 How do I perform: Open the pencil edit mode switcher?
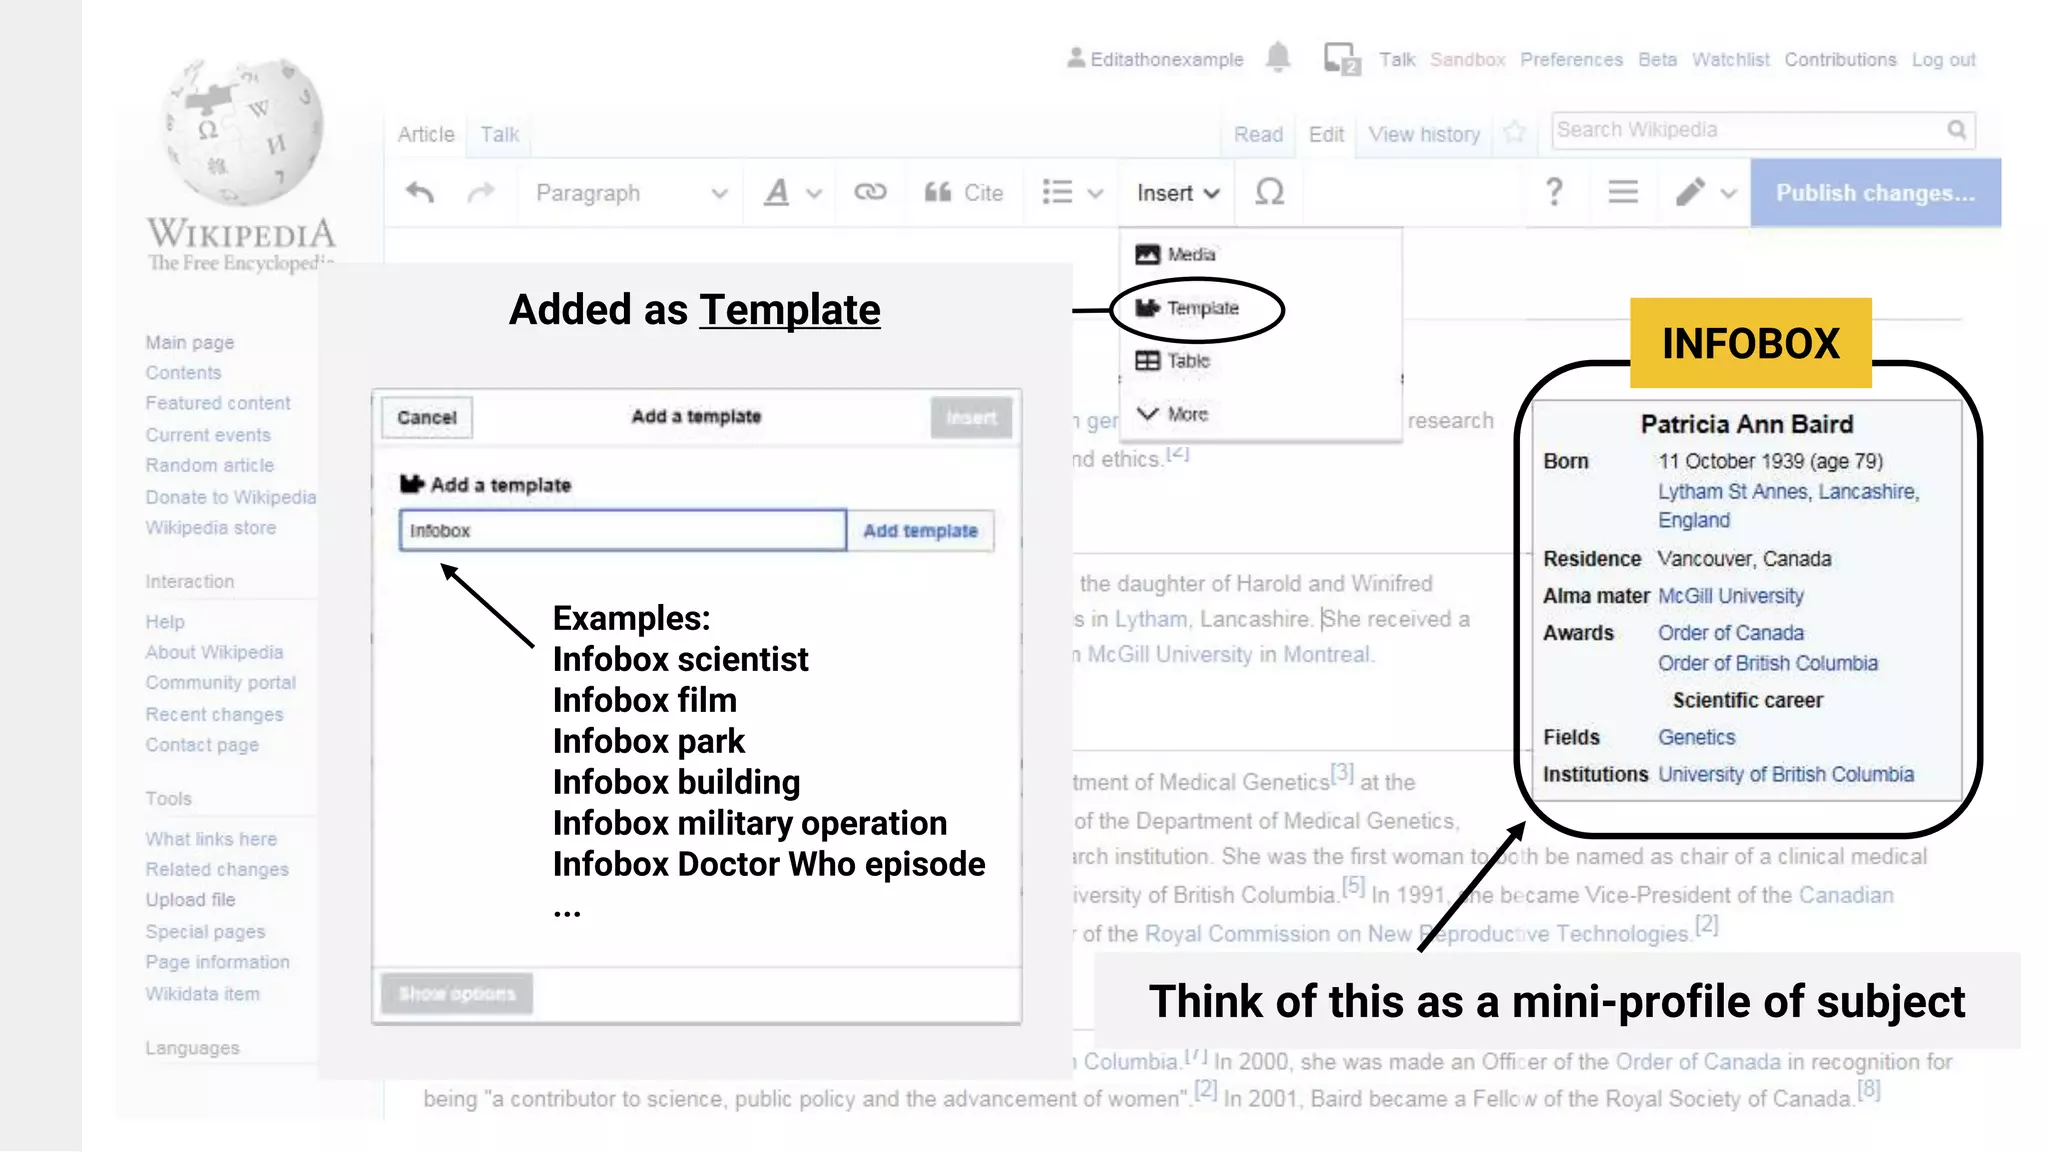pos(1706,192)
